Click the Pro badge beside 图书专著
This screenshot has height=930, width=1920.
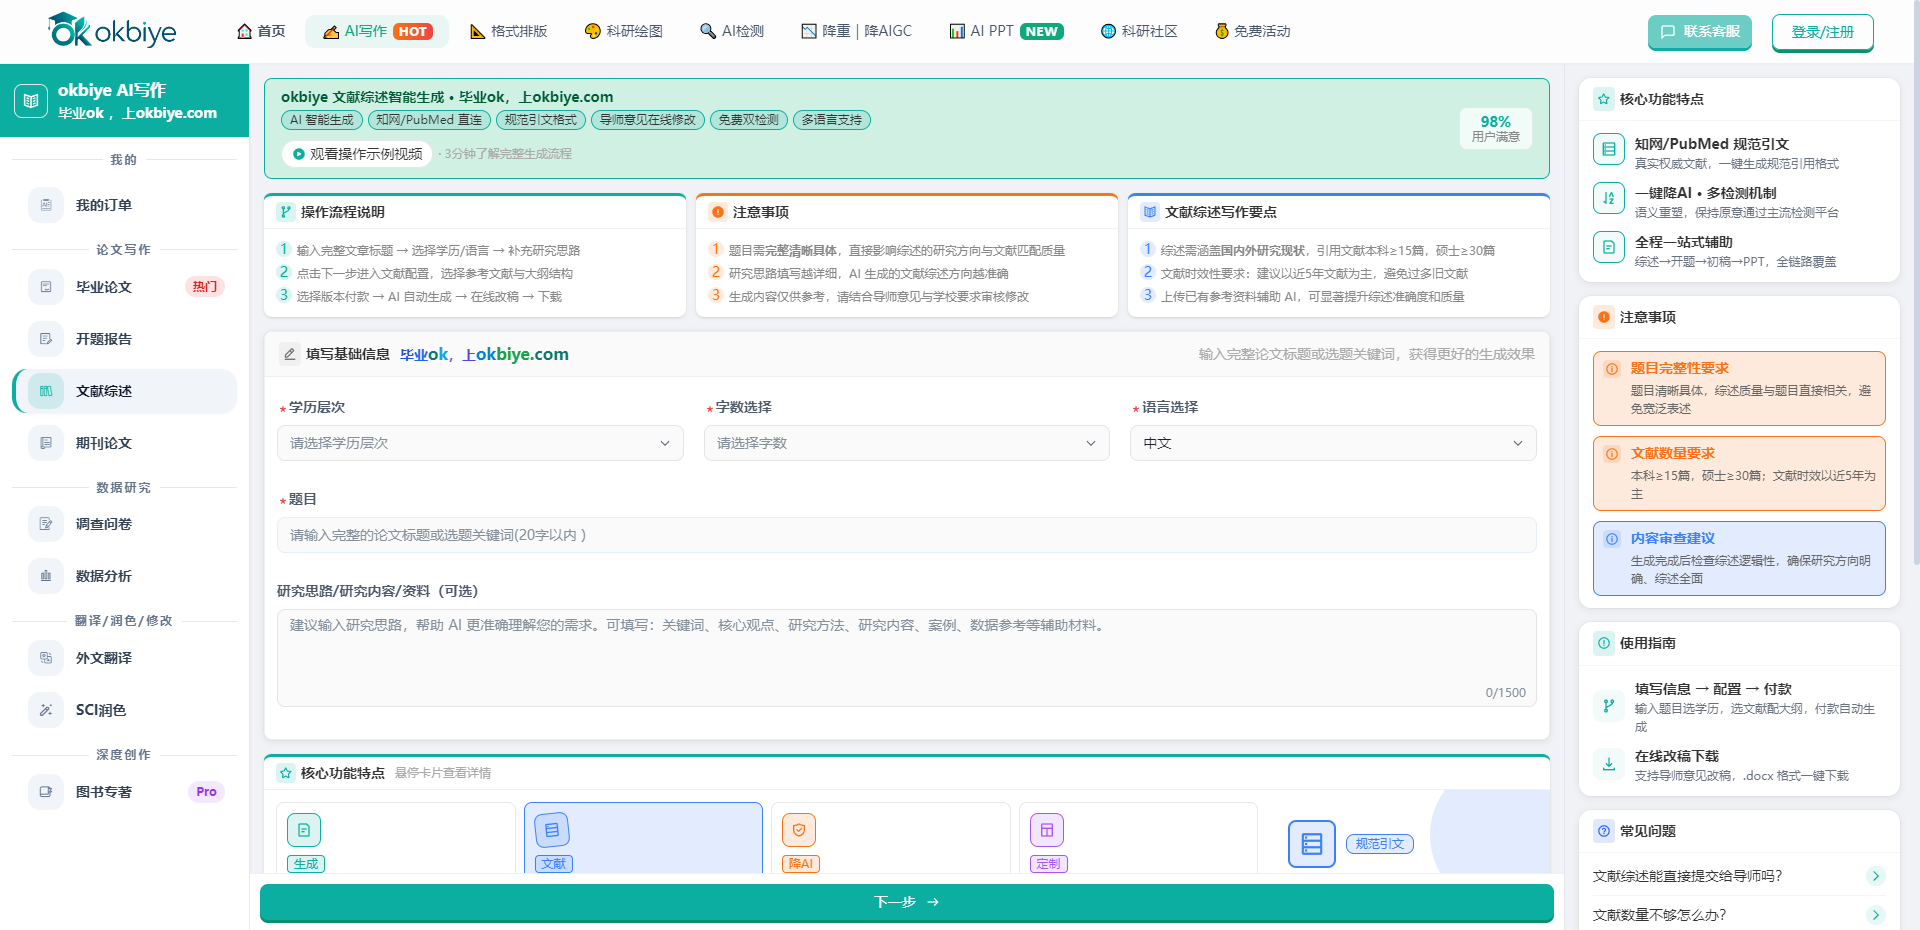tap(206, 792)
